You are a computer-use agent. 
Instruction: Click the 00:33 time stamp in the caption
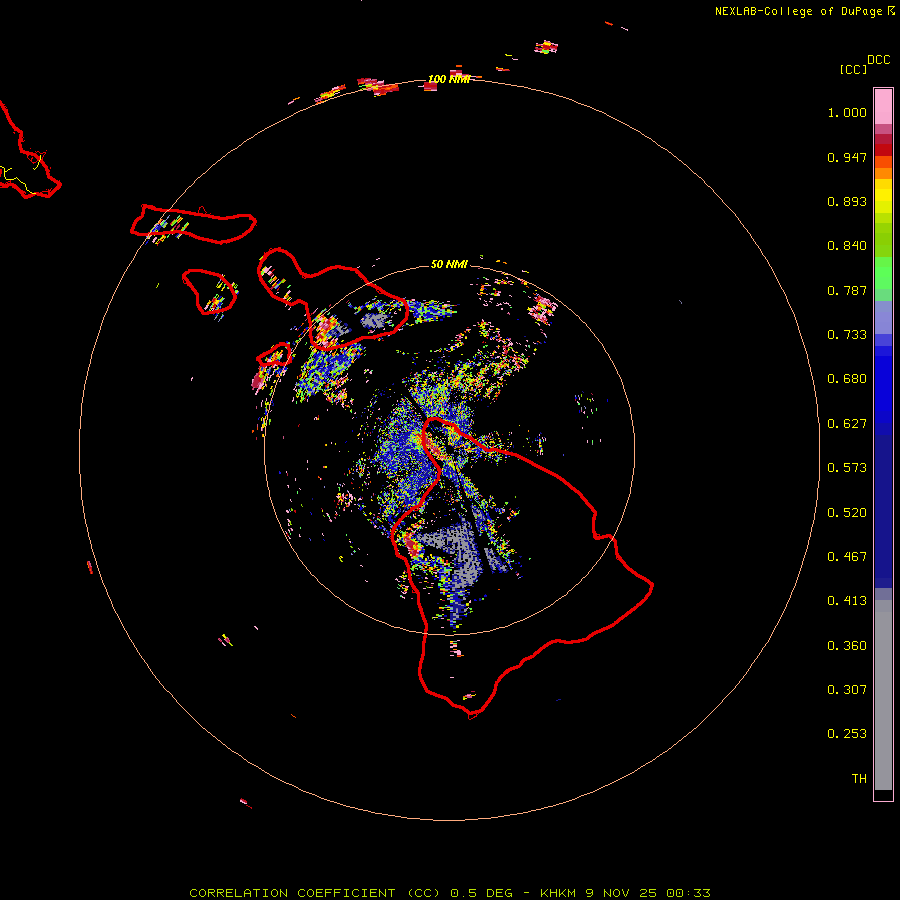(x=688, y=893)
